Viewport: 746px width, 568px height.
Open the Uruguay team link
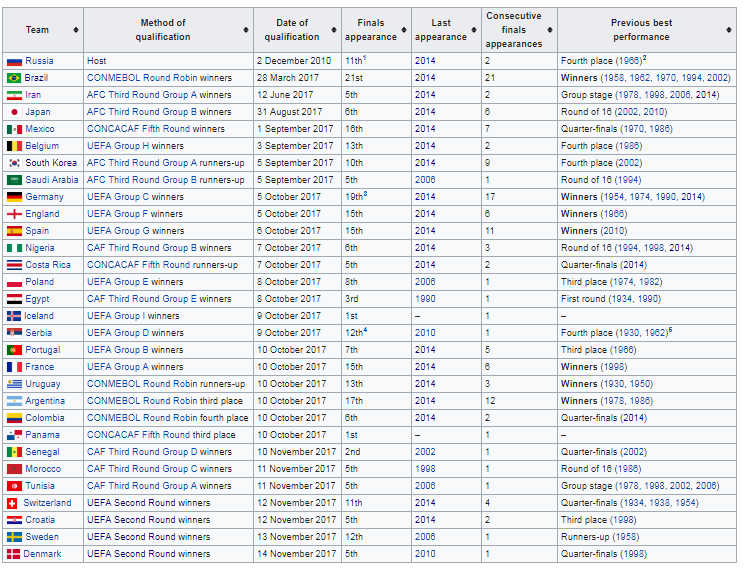pyautogui.click(x=43, y=384)
